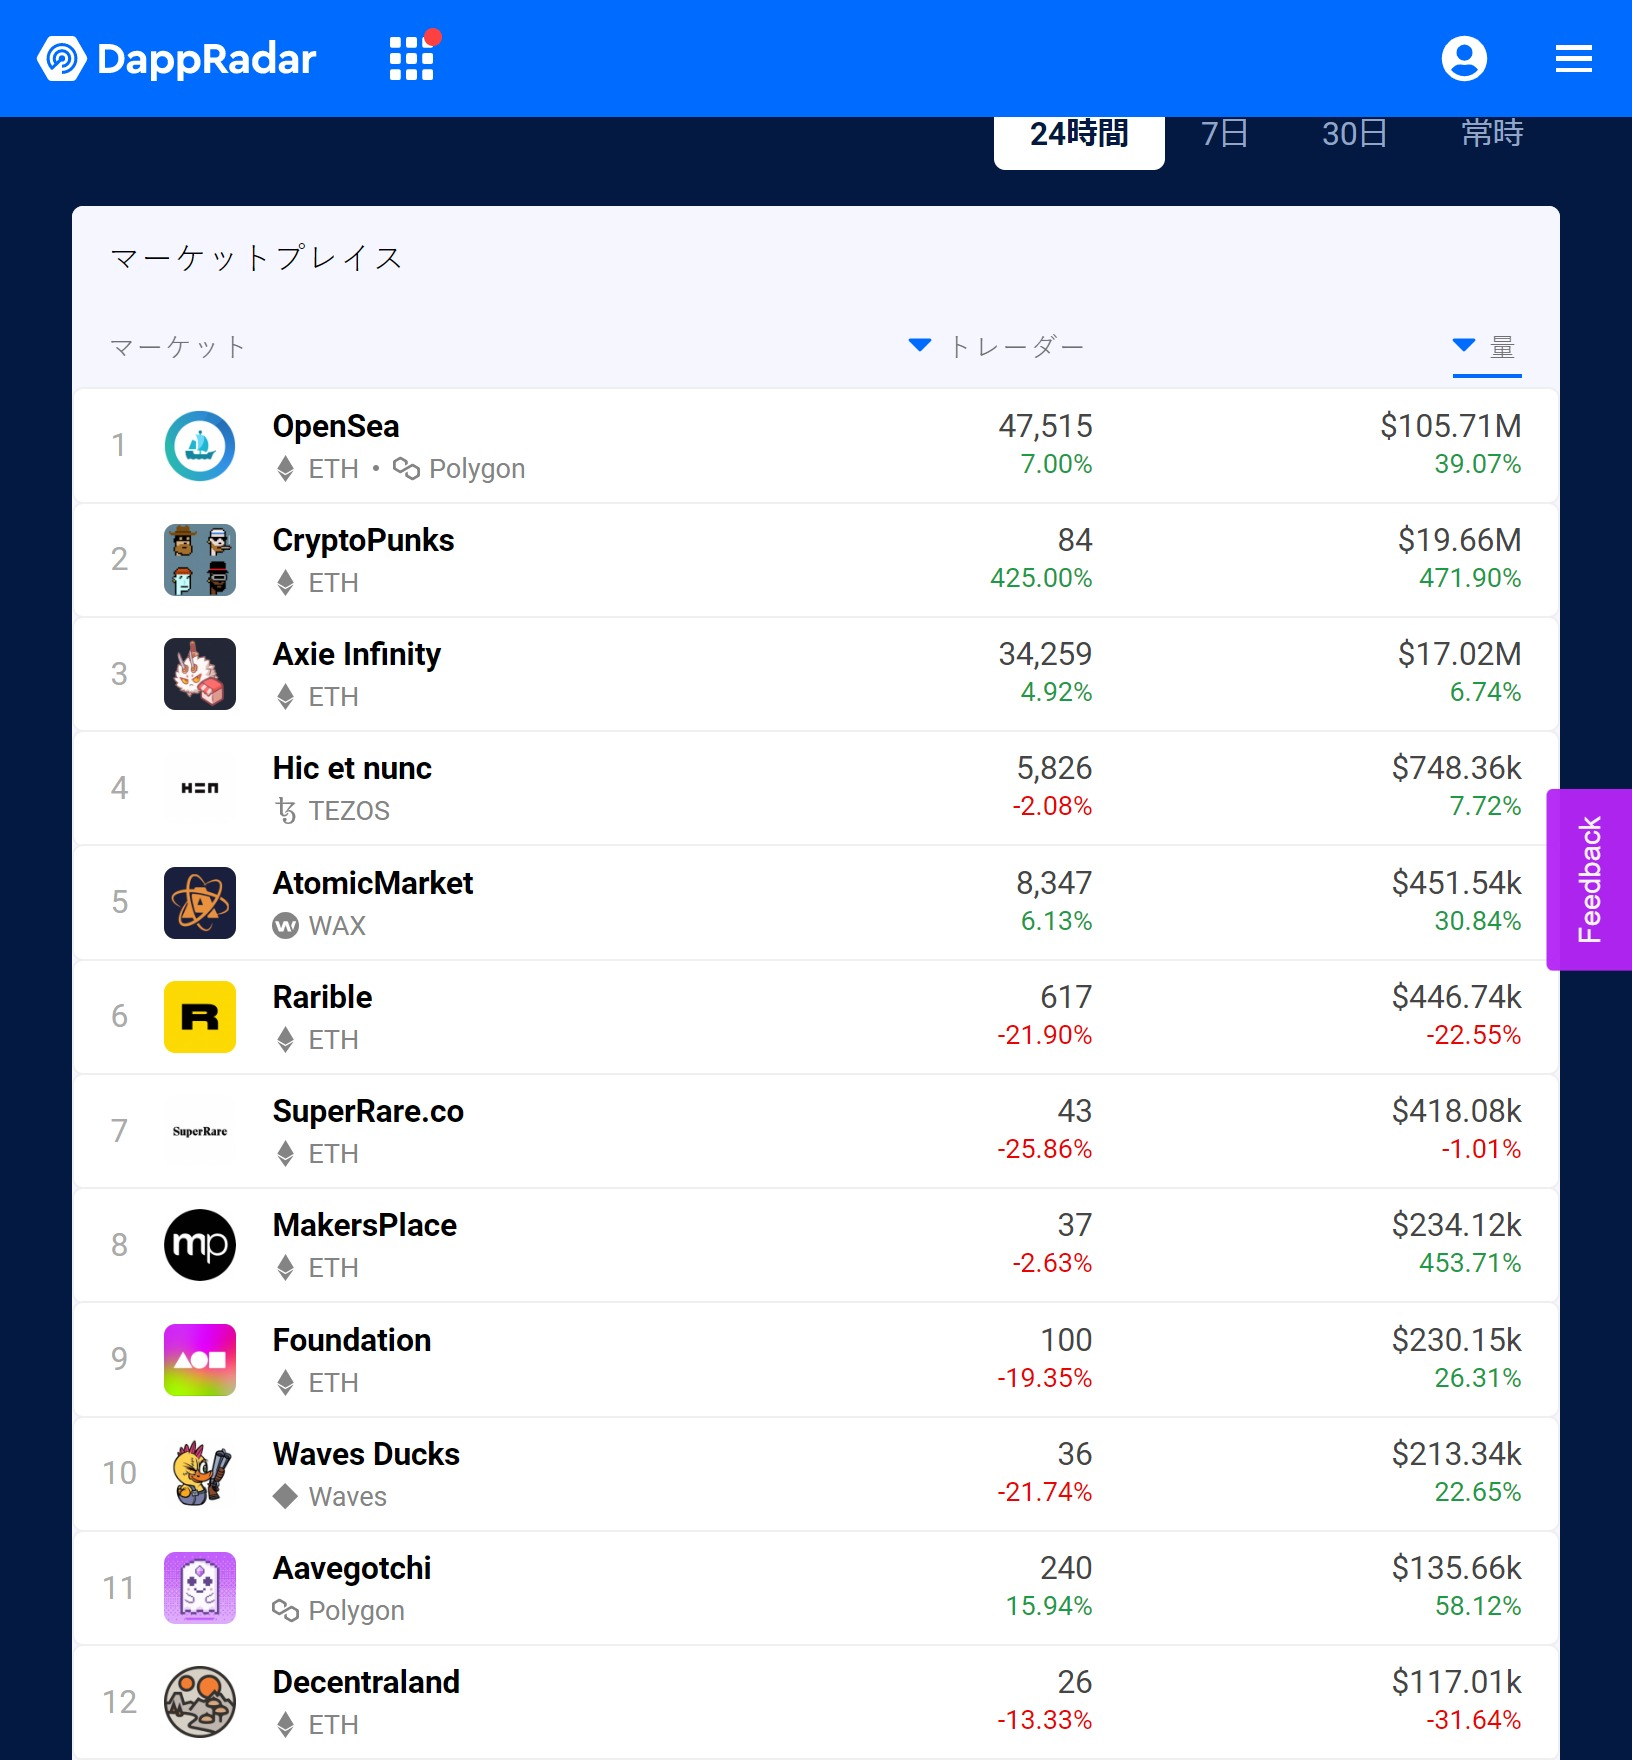Viewport: 1632px width, 1760px height.
Task: Click the MakersPlace mp logo
Action: 200,1245
